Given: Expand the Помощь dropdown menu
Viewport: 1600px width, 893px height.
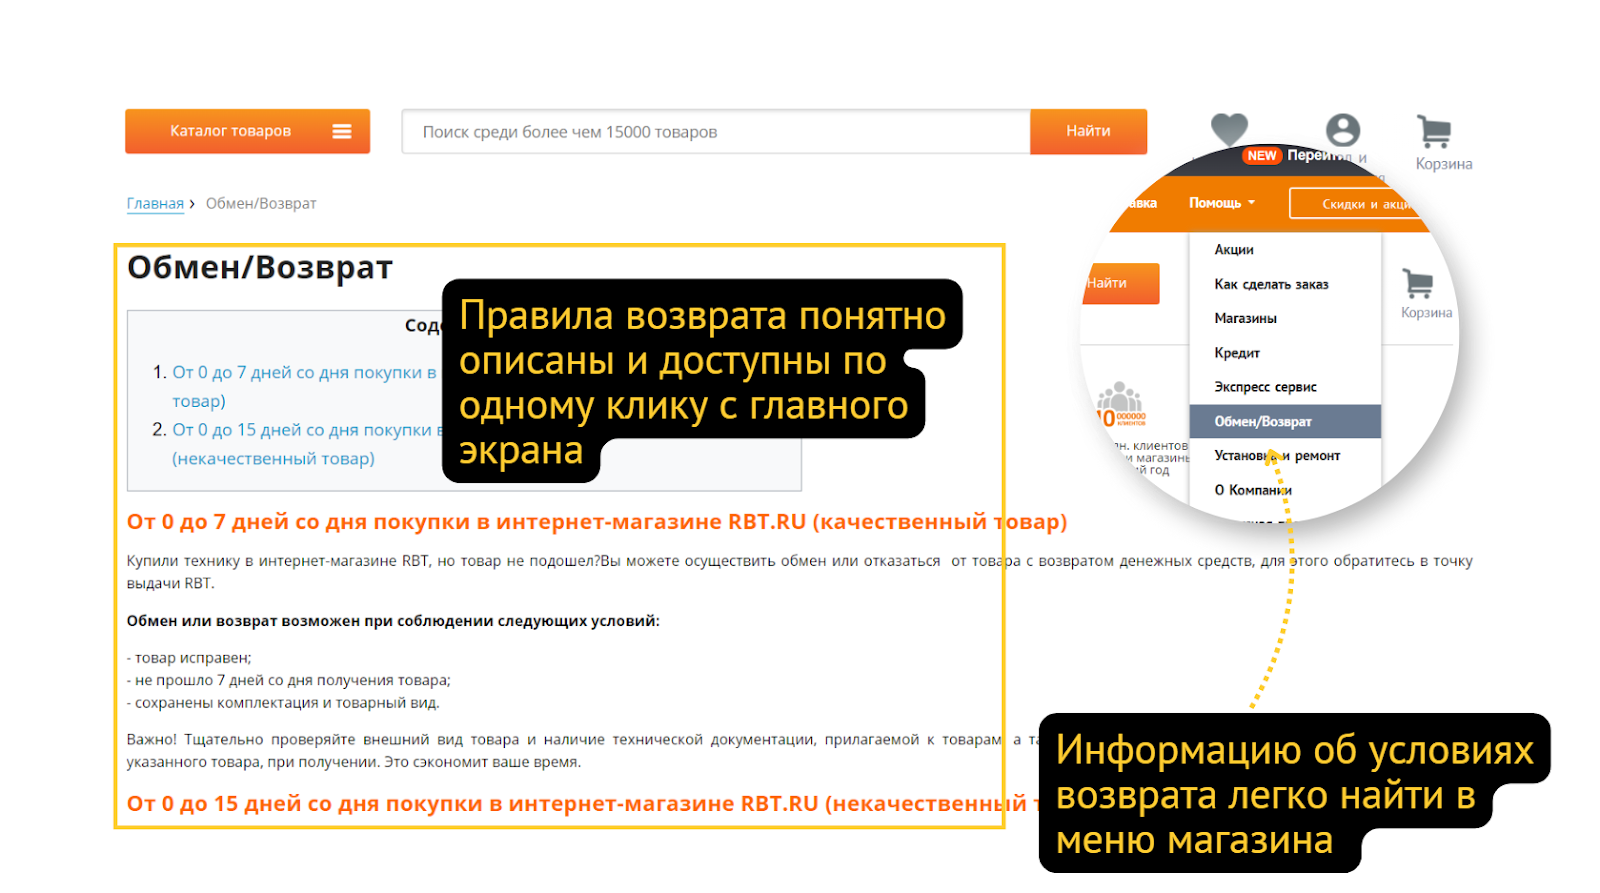Looking at the screenshot, I should pyautogui.click(x=1221, y=203).
